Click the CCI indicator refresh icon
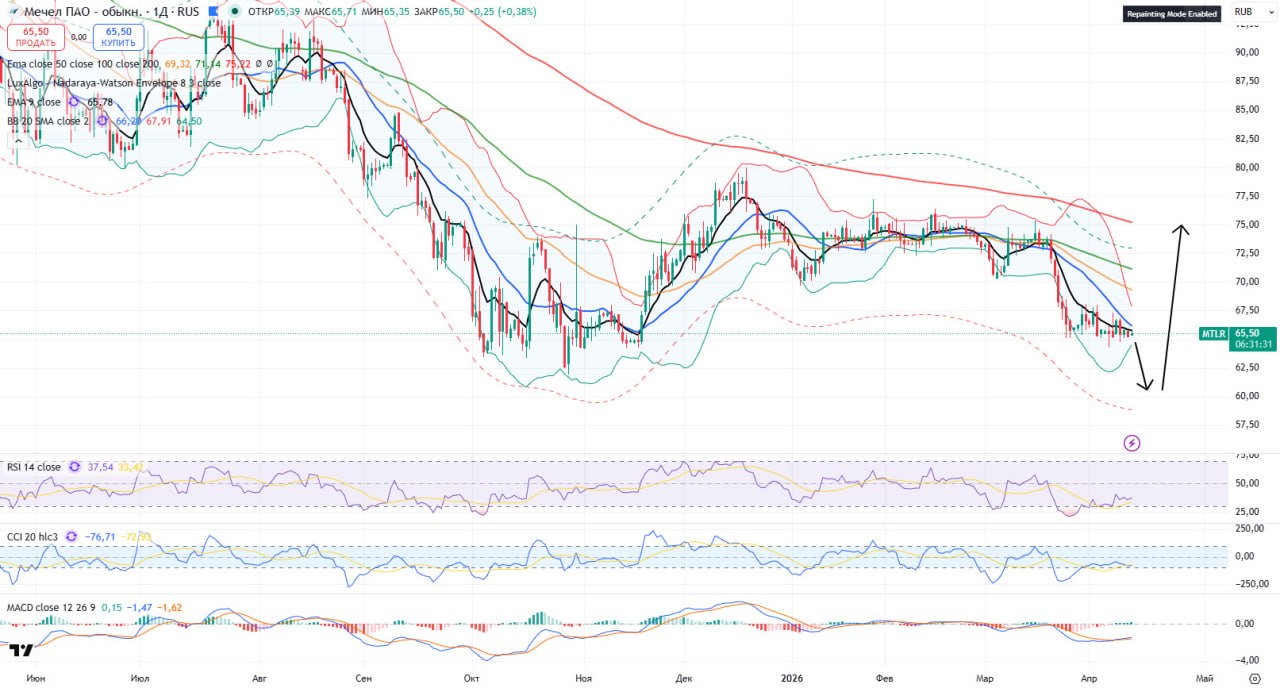1280x688 pixels. (71, 537)
